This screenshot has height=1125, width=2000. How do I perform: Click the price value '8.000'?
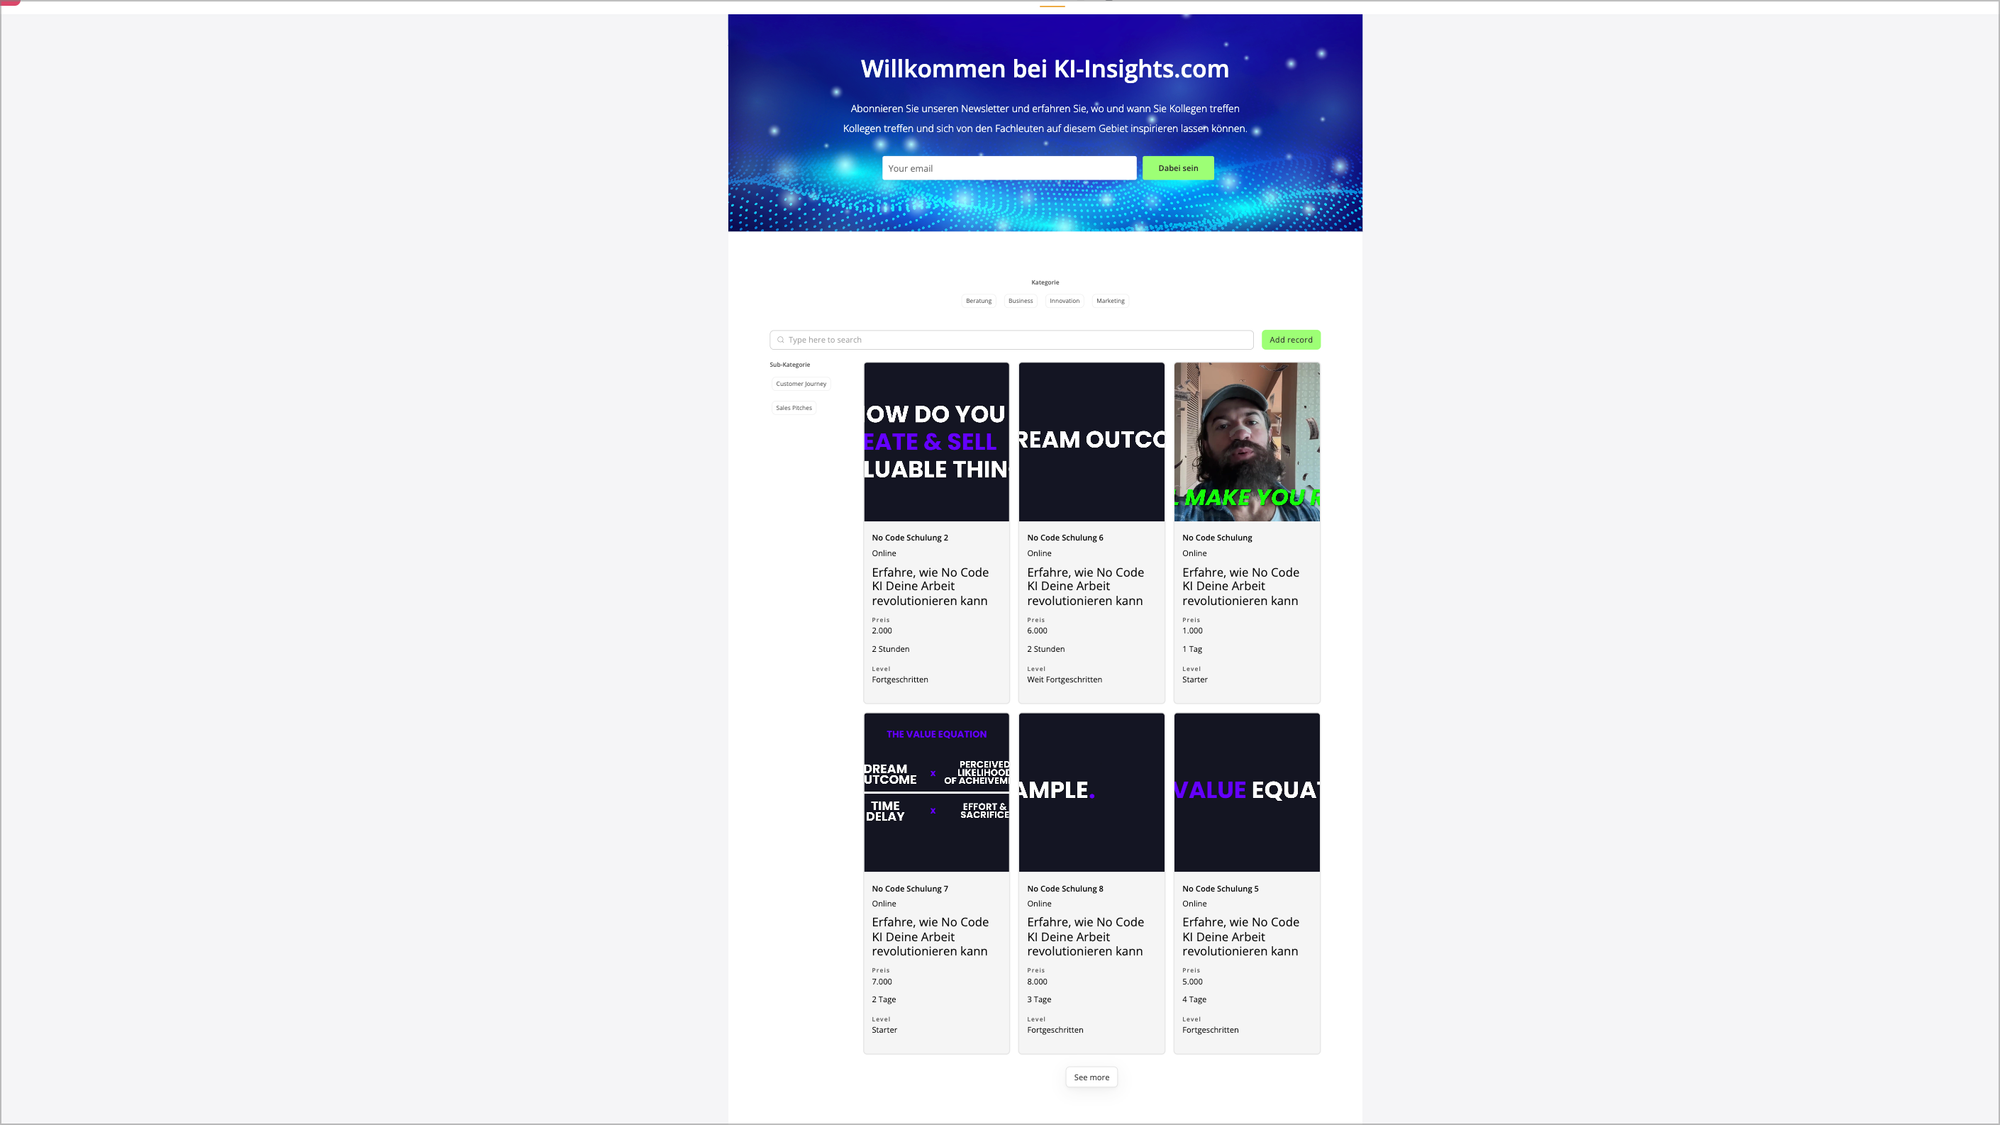click(1037, 982)
